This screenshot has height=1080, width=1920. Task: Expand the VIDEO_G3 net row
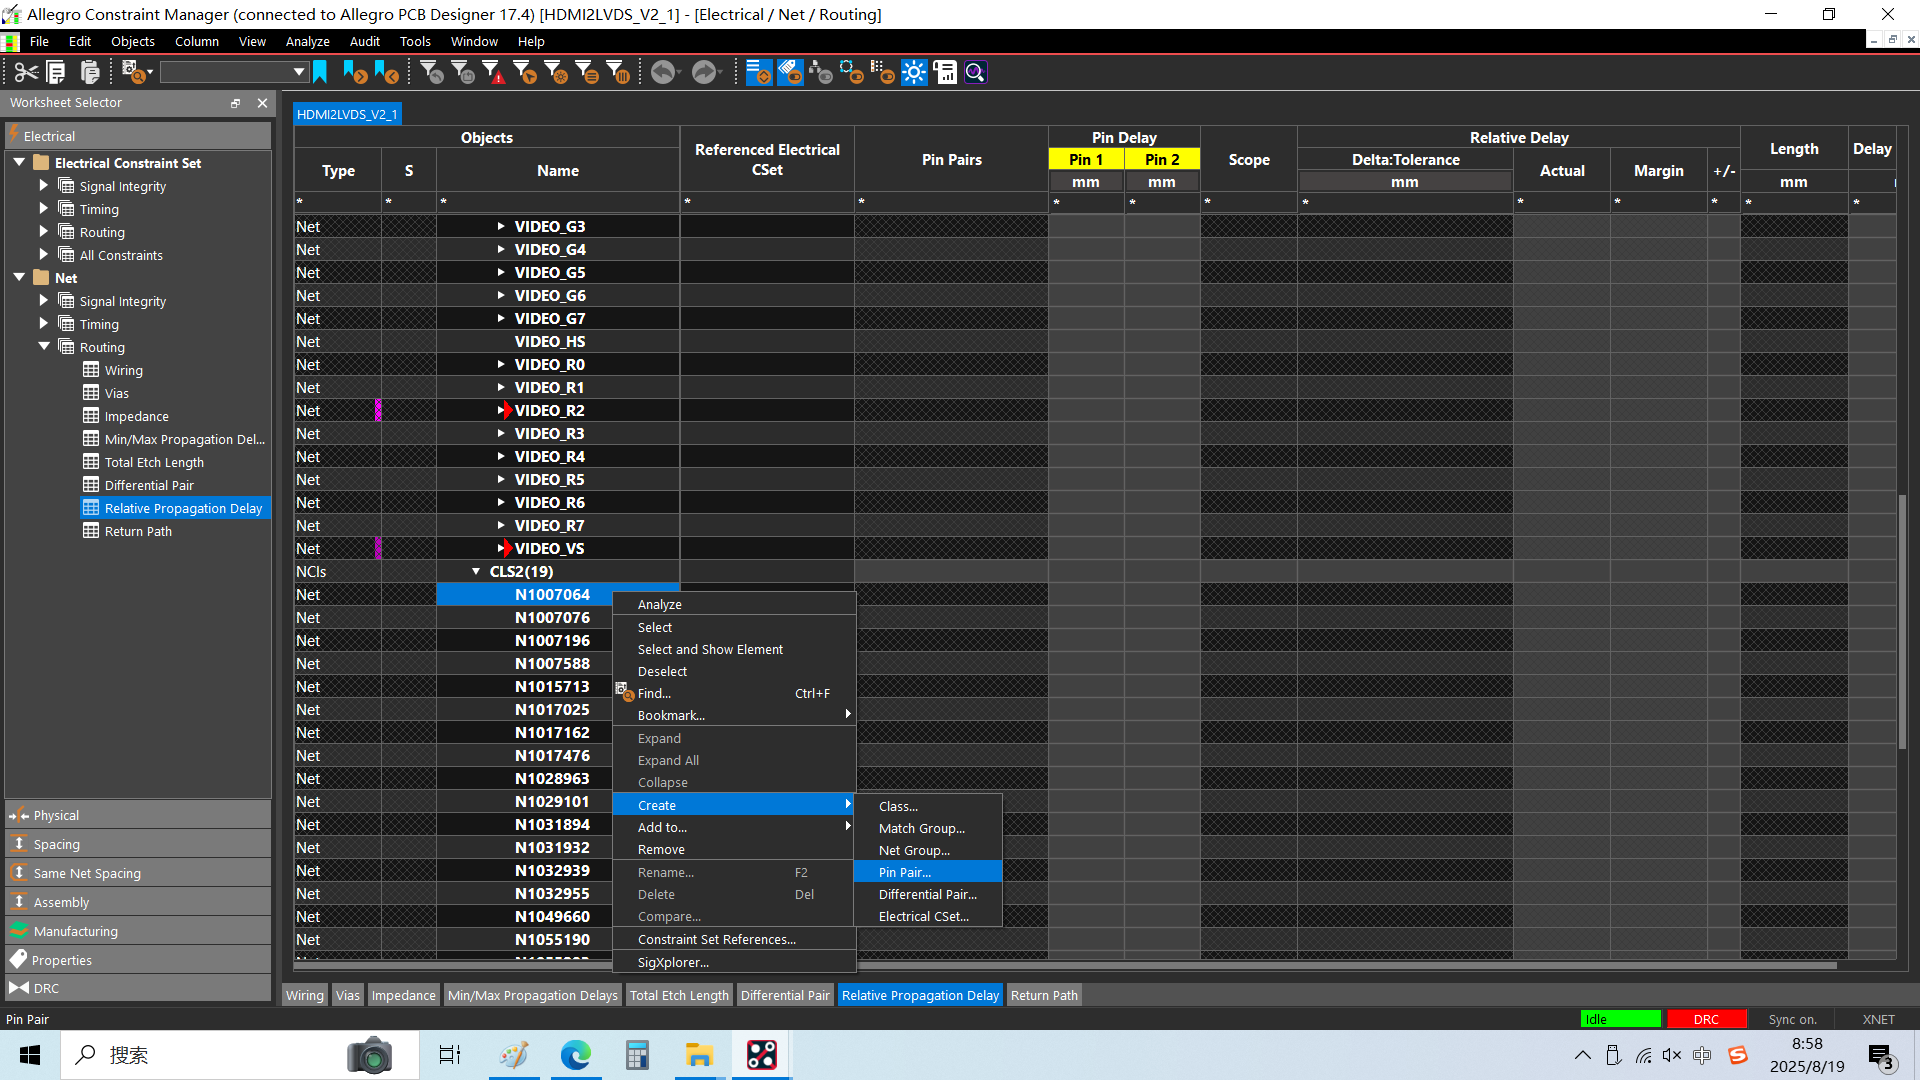point(501,227)
